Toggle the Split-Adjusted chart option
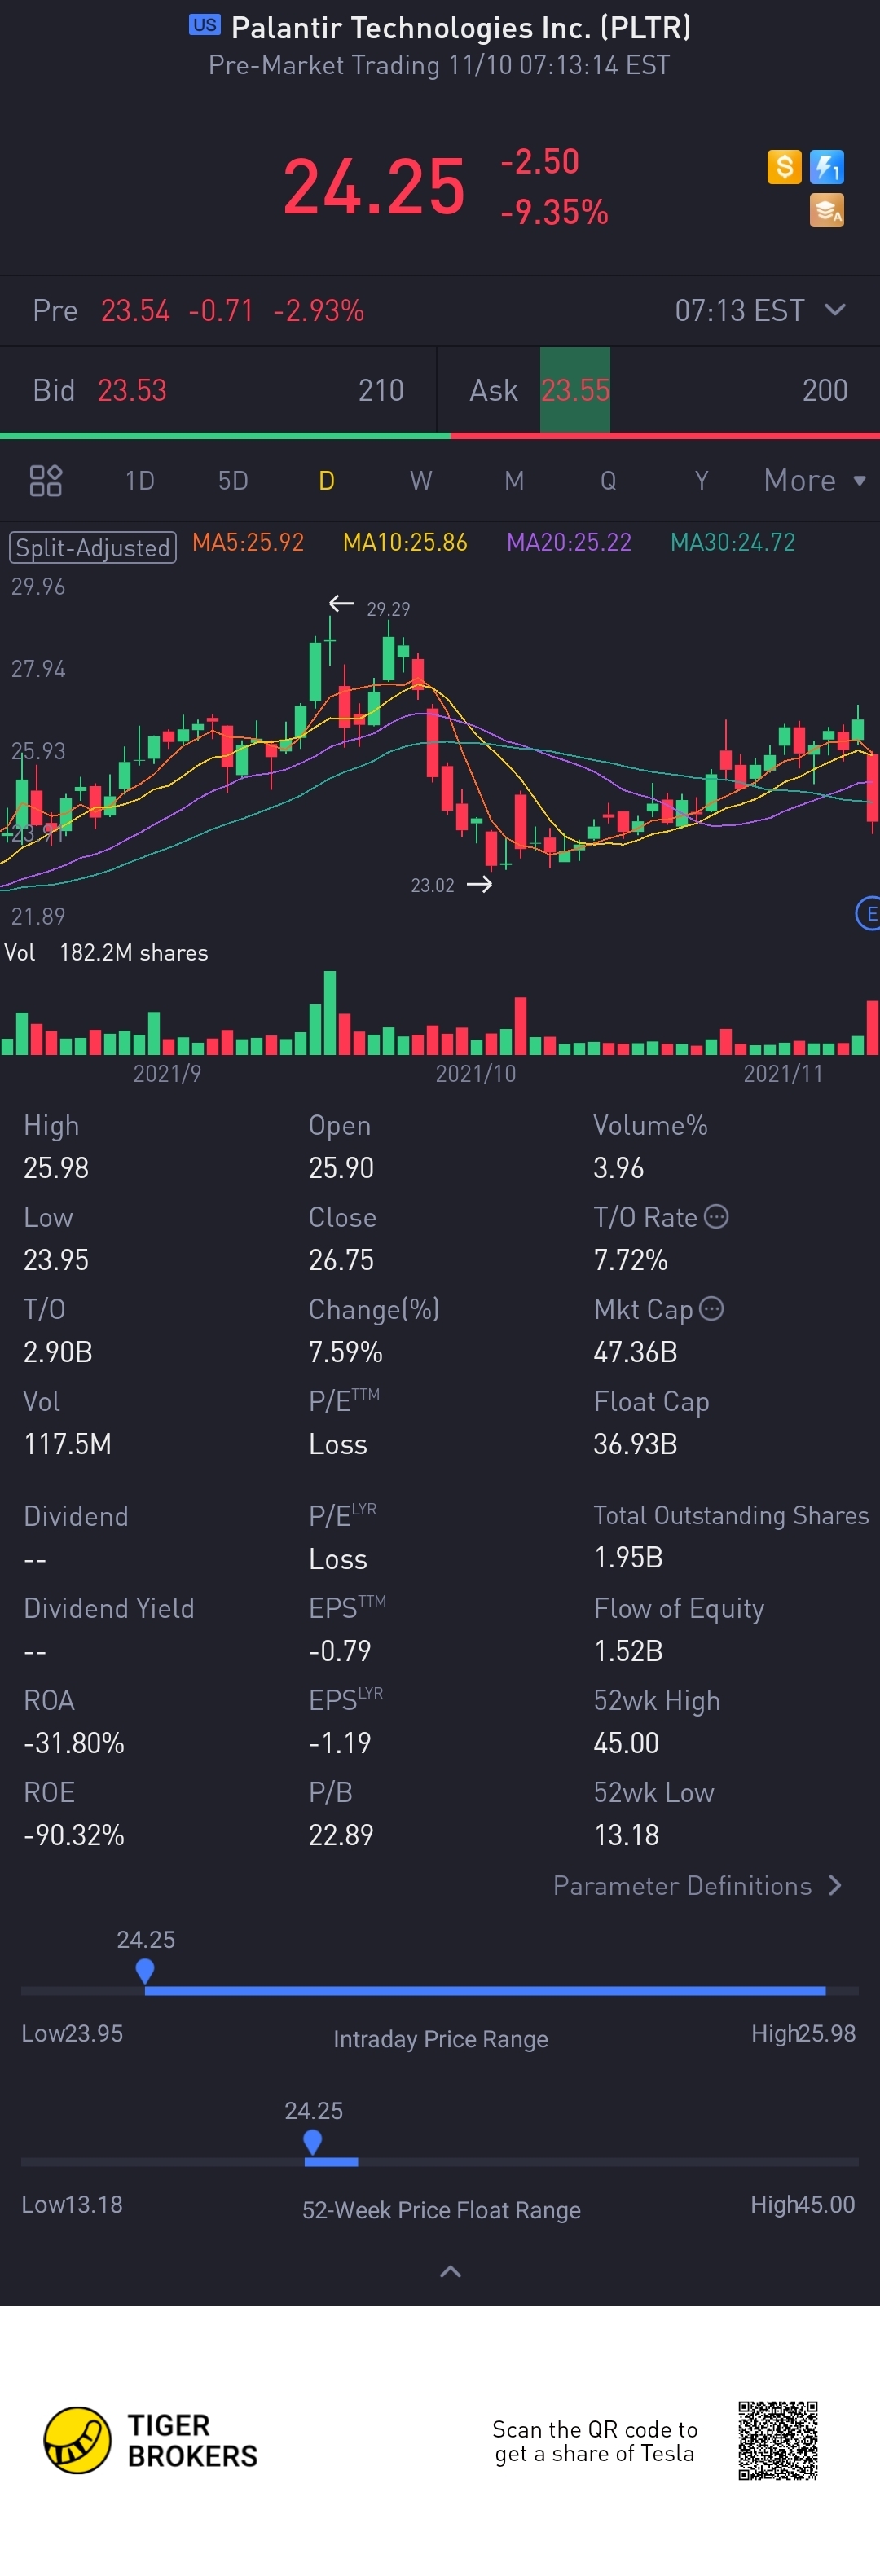Image resolution: width=880 pixels, height=2576 pixels. [x=93, y=547]
